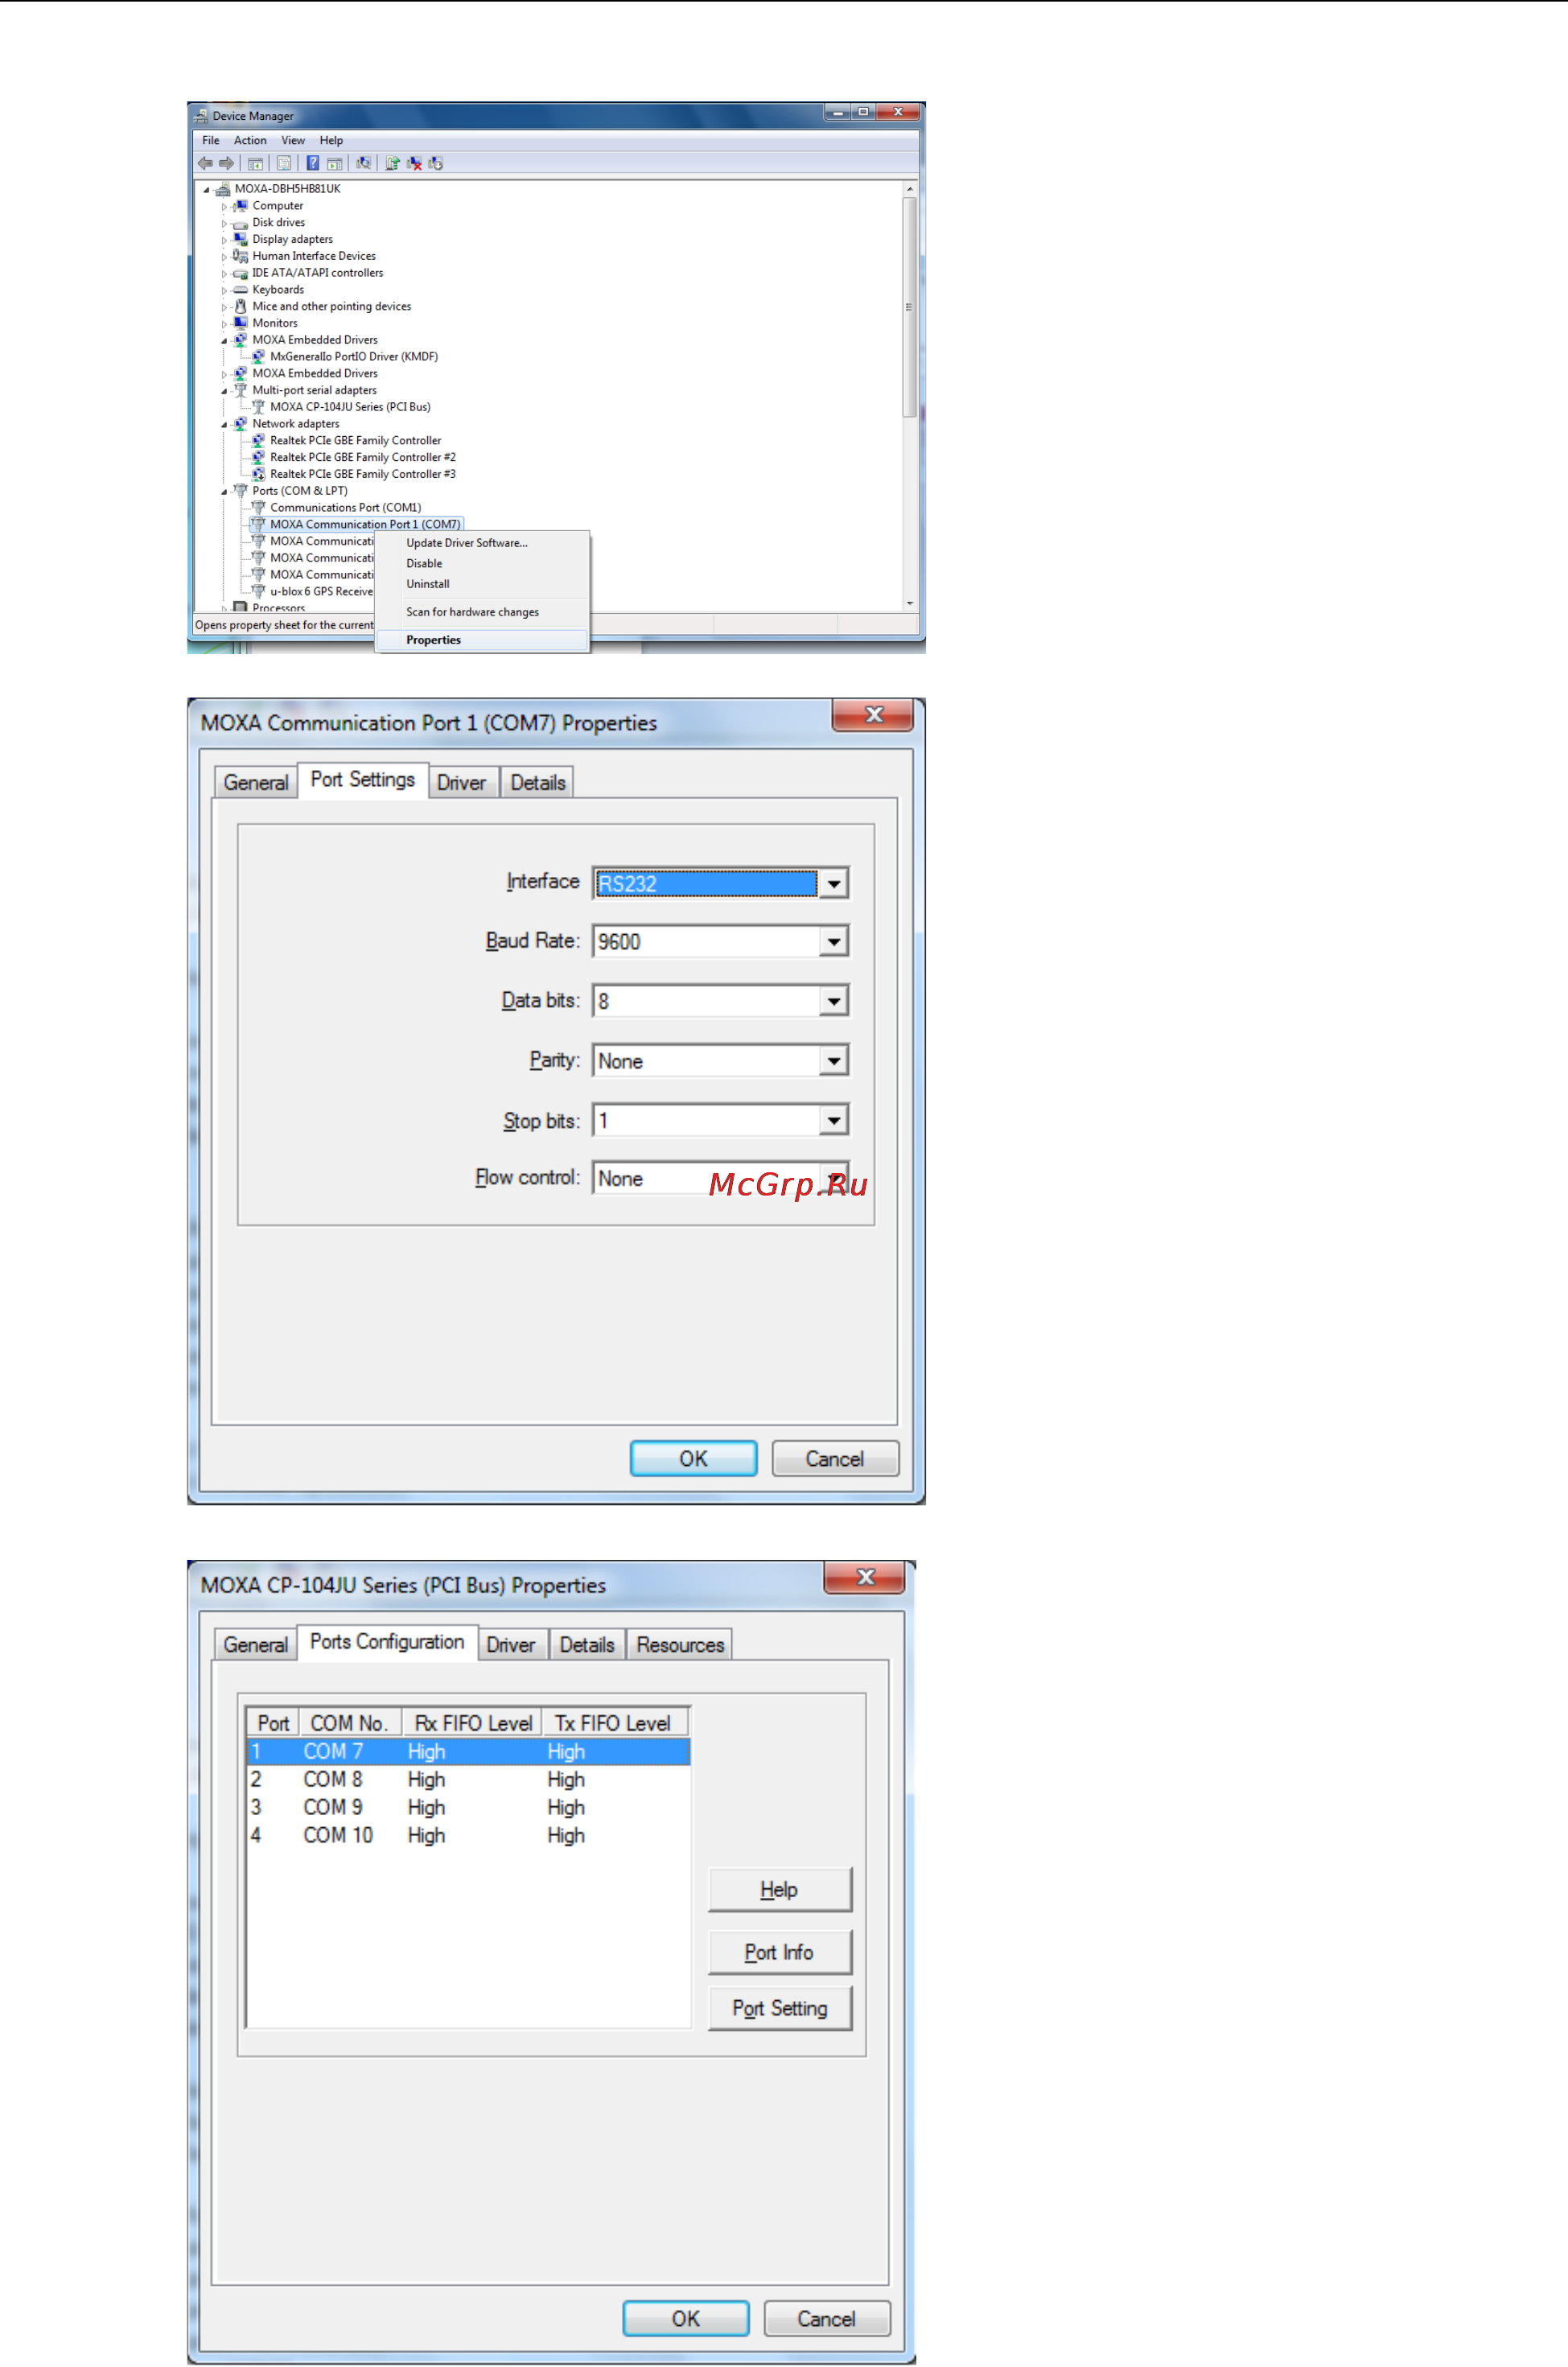Click the Help button in CP-104JU Properties
This screenshot has height=2367, width=1568.
pyautogui.click(x=780, y=1890)
